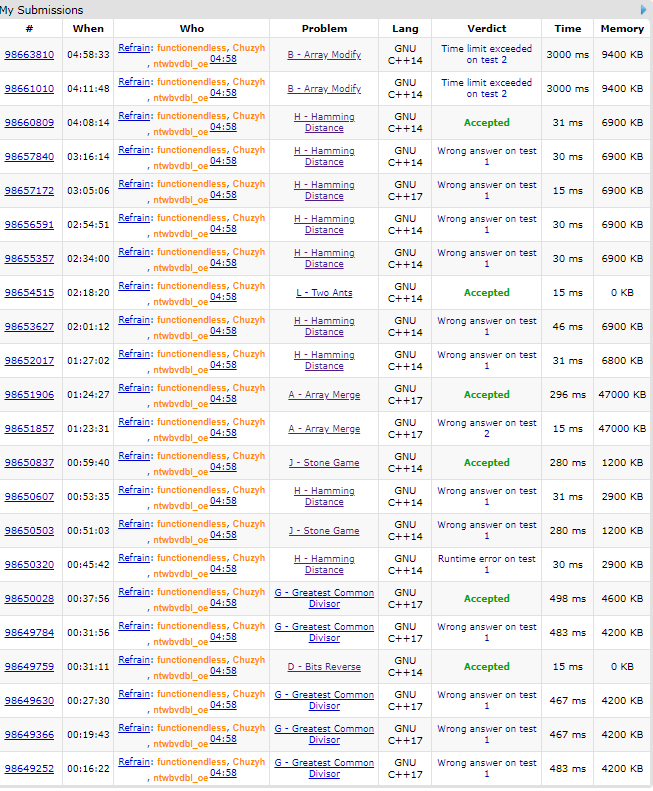Open J - Stone Game in submission 98650837 row
The height and width of the screenshot is (791, 653).
[324, 462]
